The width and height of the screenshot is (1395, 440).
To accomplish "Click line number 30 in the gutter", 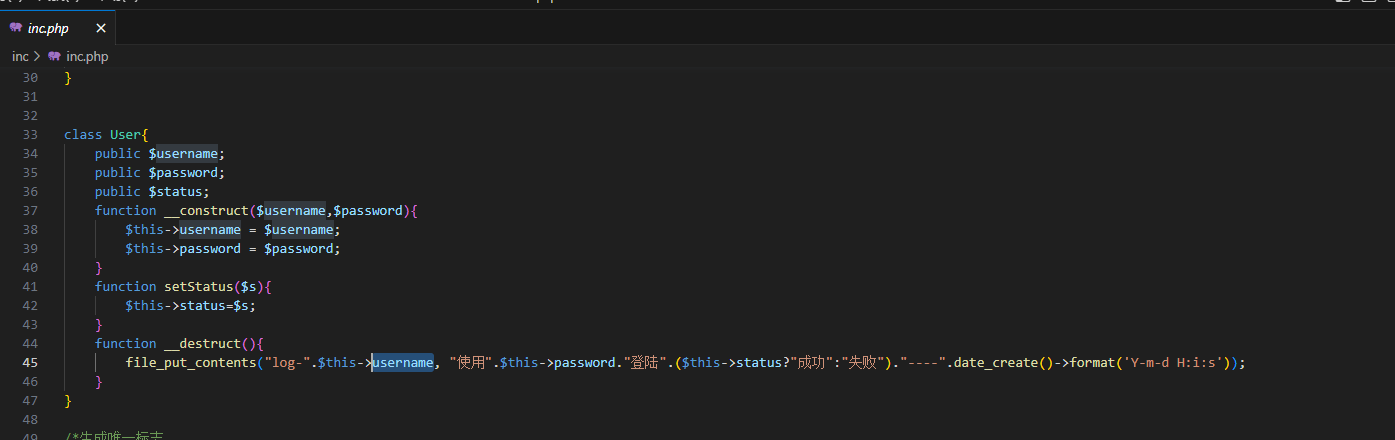I will point(29,77).
